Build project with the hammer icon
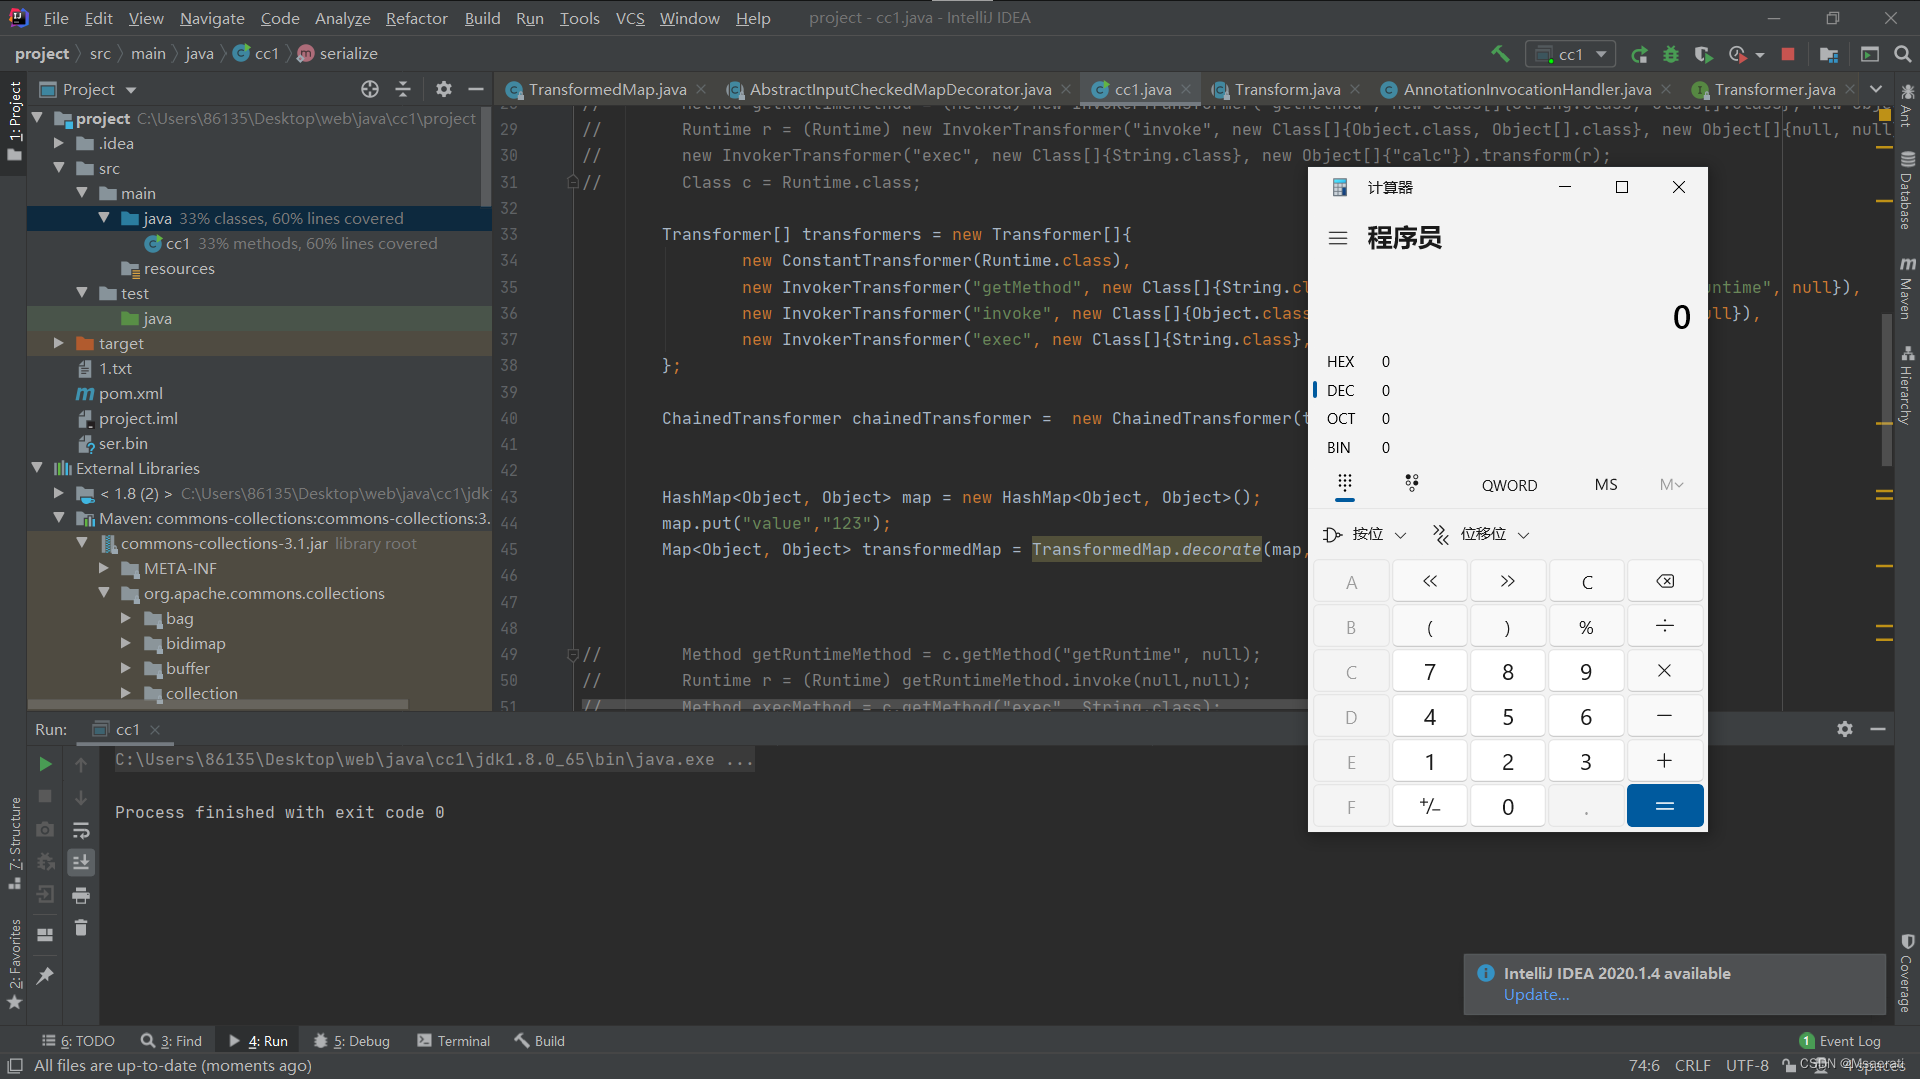The height and width of the screenshot is (1079, 1920). [x=1500, y=54]
